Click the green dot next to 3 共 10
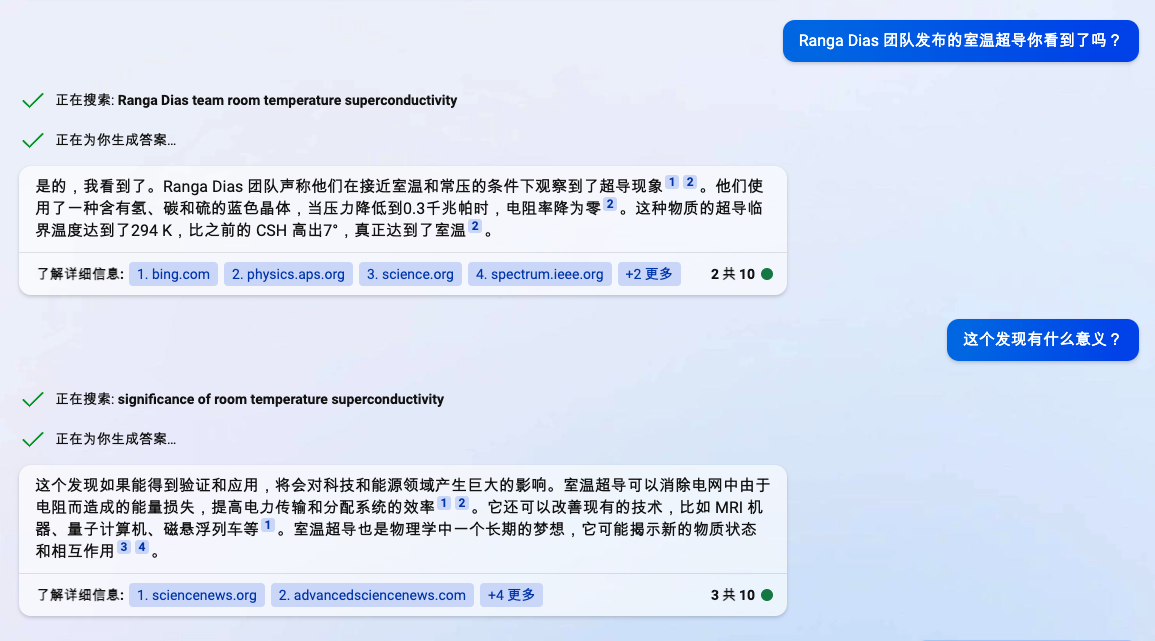The image size is (1155, 641). point(767,595)
